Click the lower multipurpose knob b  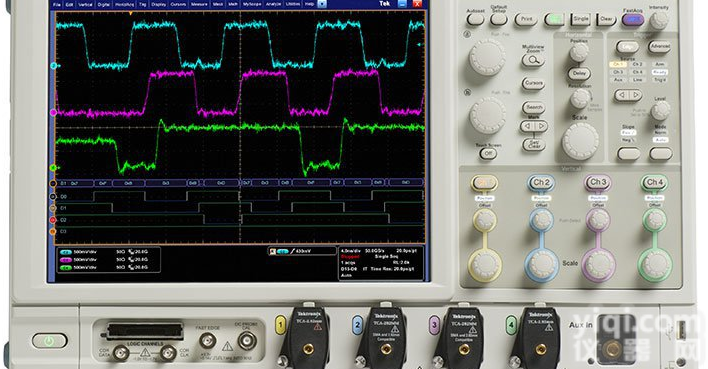click(487, 116)
